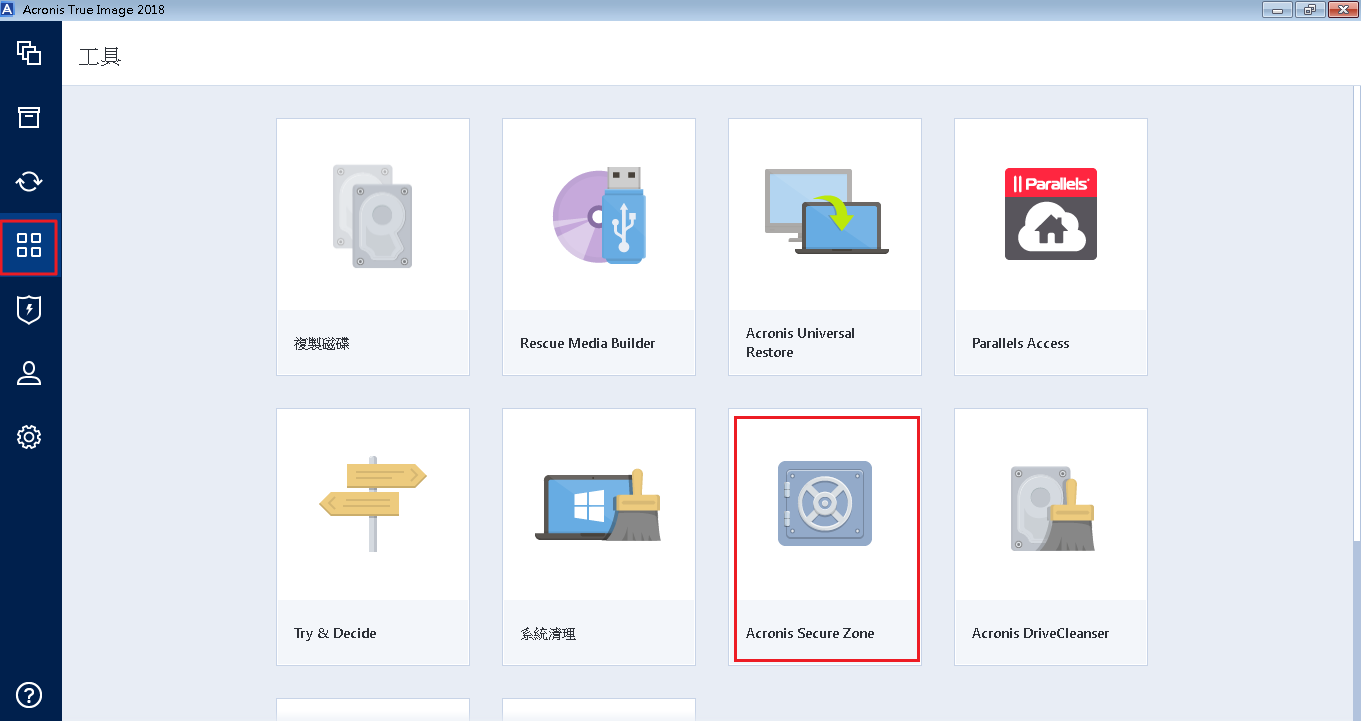Open Parallels Access label
The image size is (1361, 721).
[x=1021, y=343]
